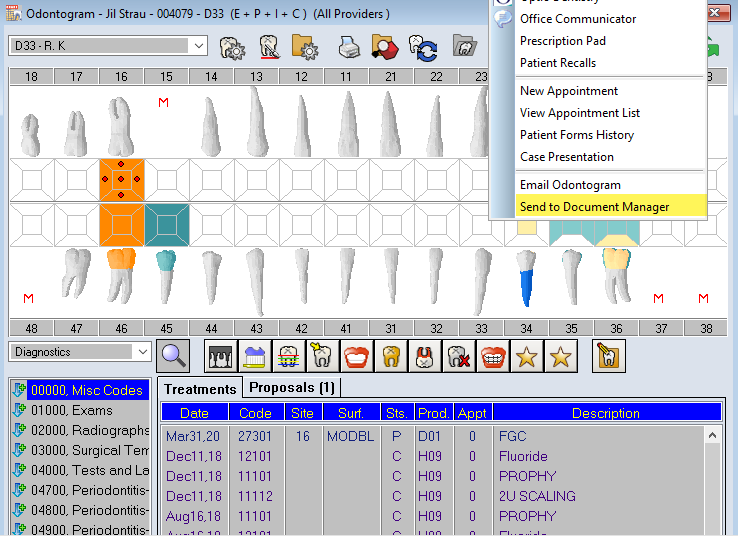
Task: Click the magnifying glass search button
Action: (174, 354)
